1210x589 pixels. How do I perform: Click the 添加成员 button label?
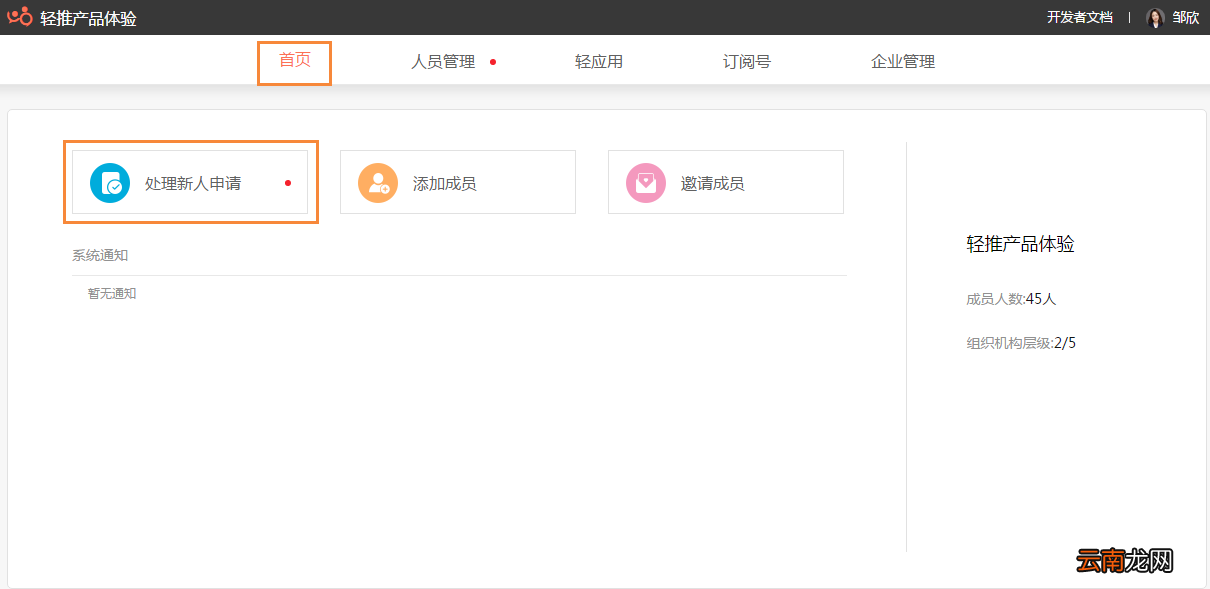[x=445, y=184]
